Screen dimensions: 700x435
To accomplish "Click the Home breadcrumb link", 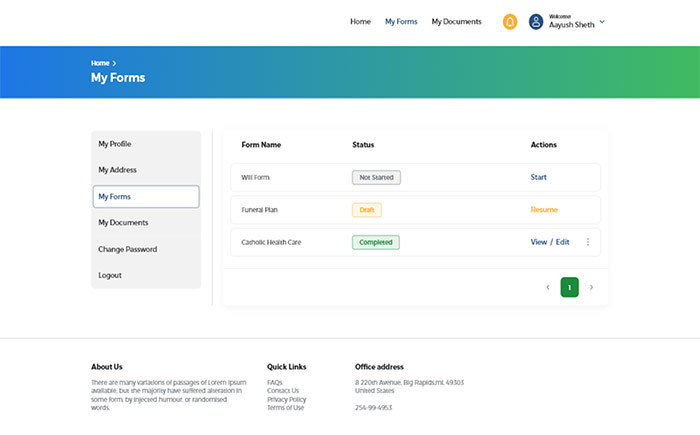I will [x=99, y=63].
